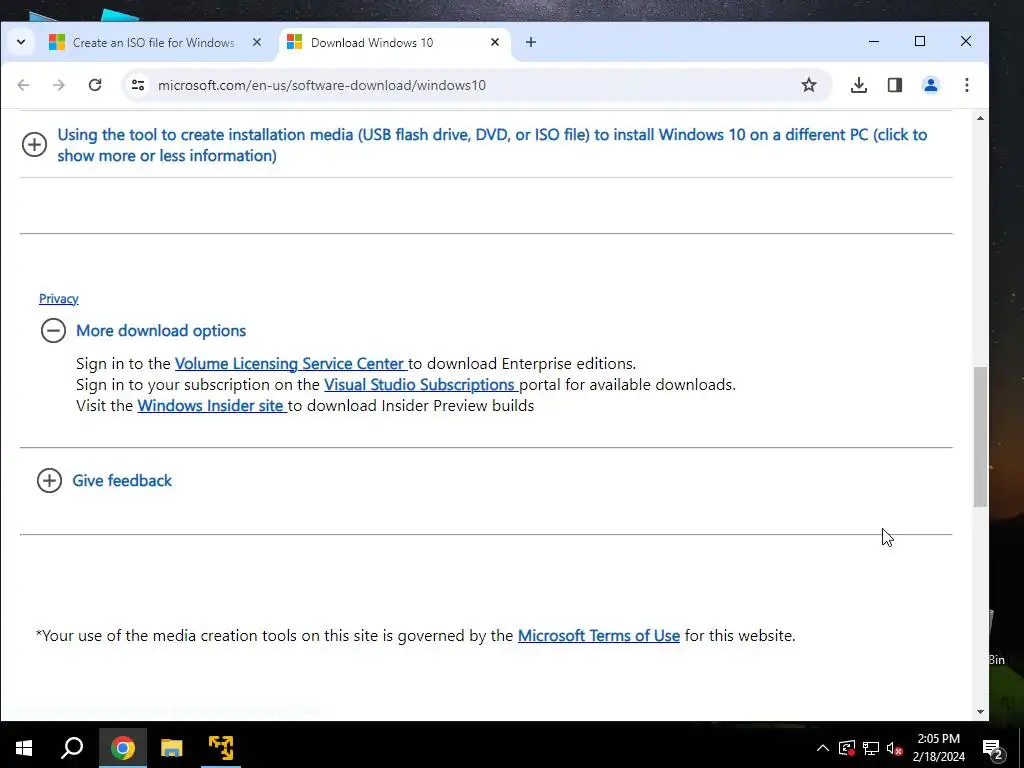
Task: Open File Explorer from taskbar
Action: [172, 748]
